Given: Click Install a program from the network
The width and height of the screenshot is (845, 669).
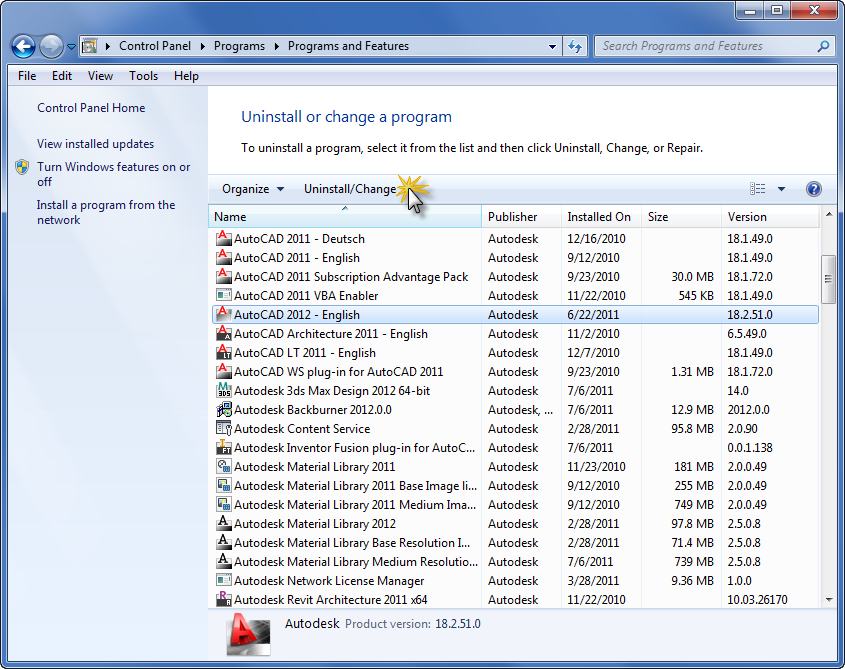Looking at the screenshot, I should tap(106, 212).
